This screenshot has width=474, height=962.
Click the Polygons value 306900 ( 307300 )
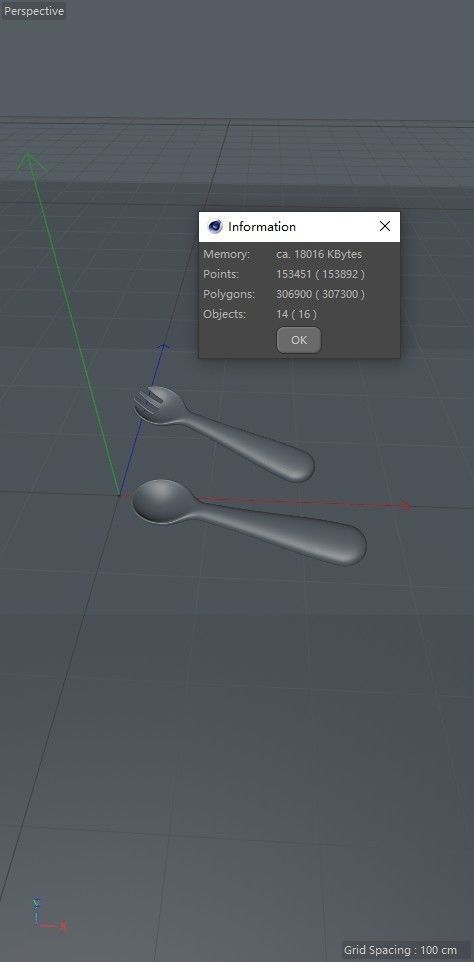(x=320, y=294)
